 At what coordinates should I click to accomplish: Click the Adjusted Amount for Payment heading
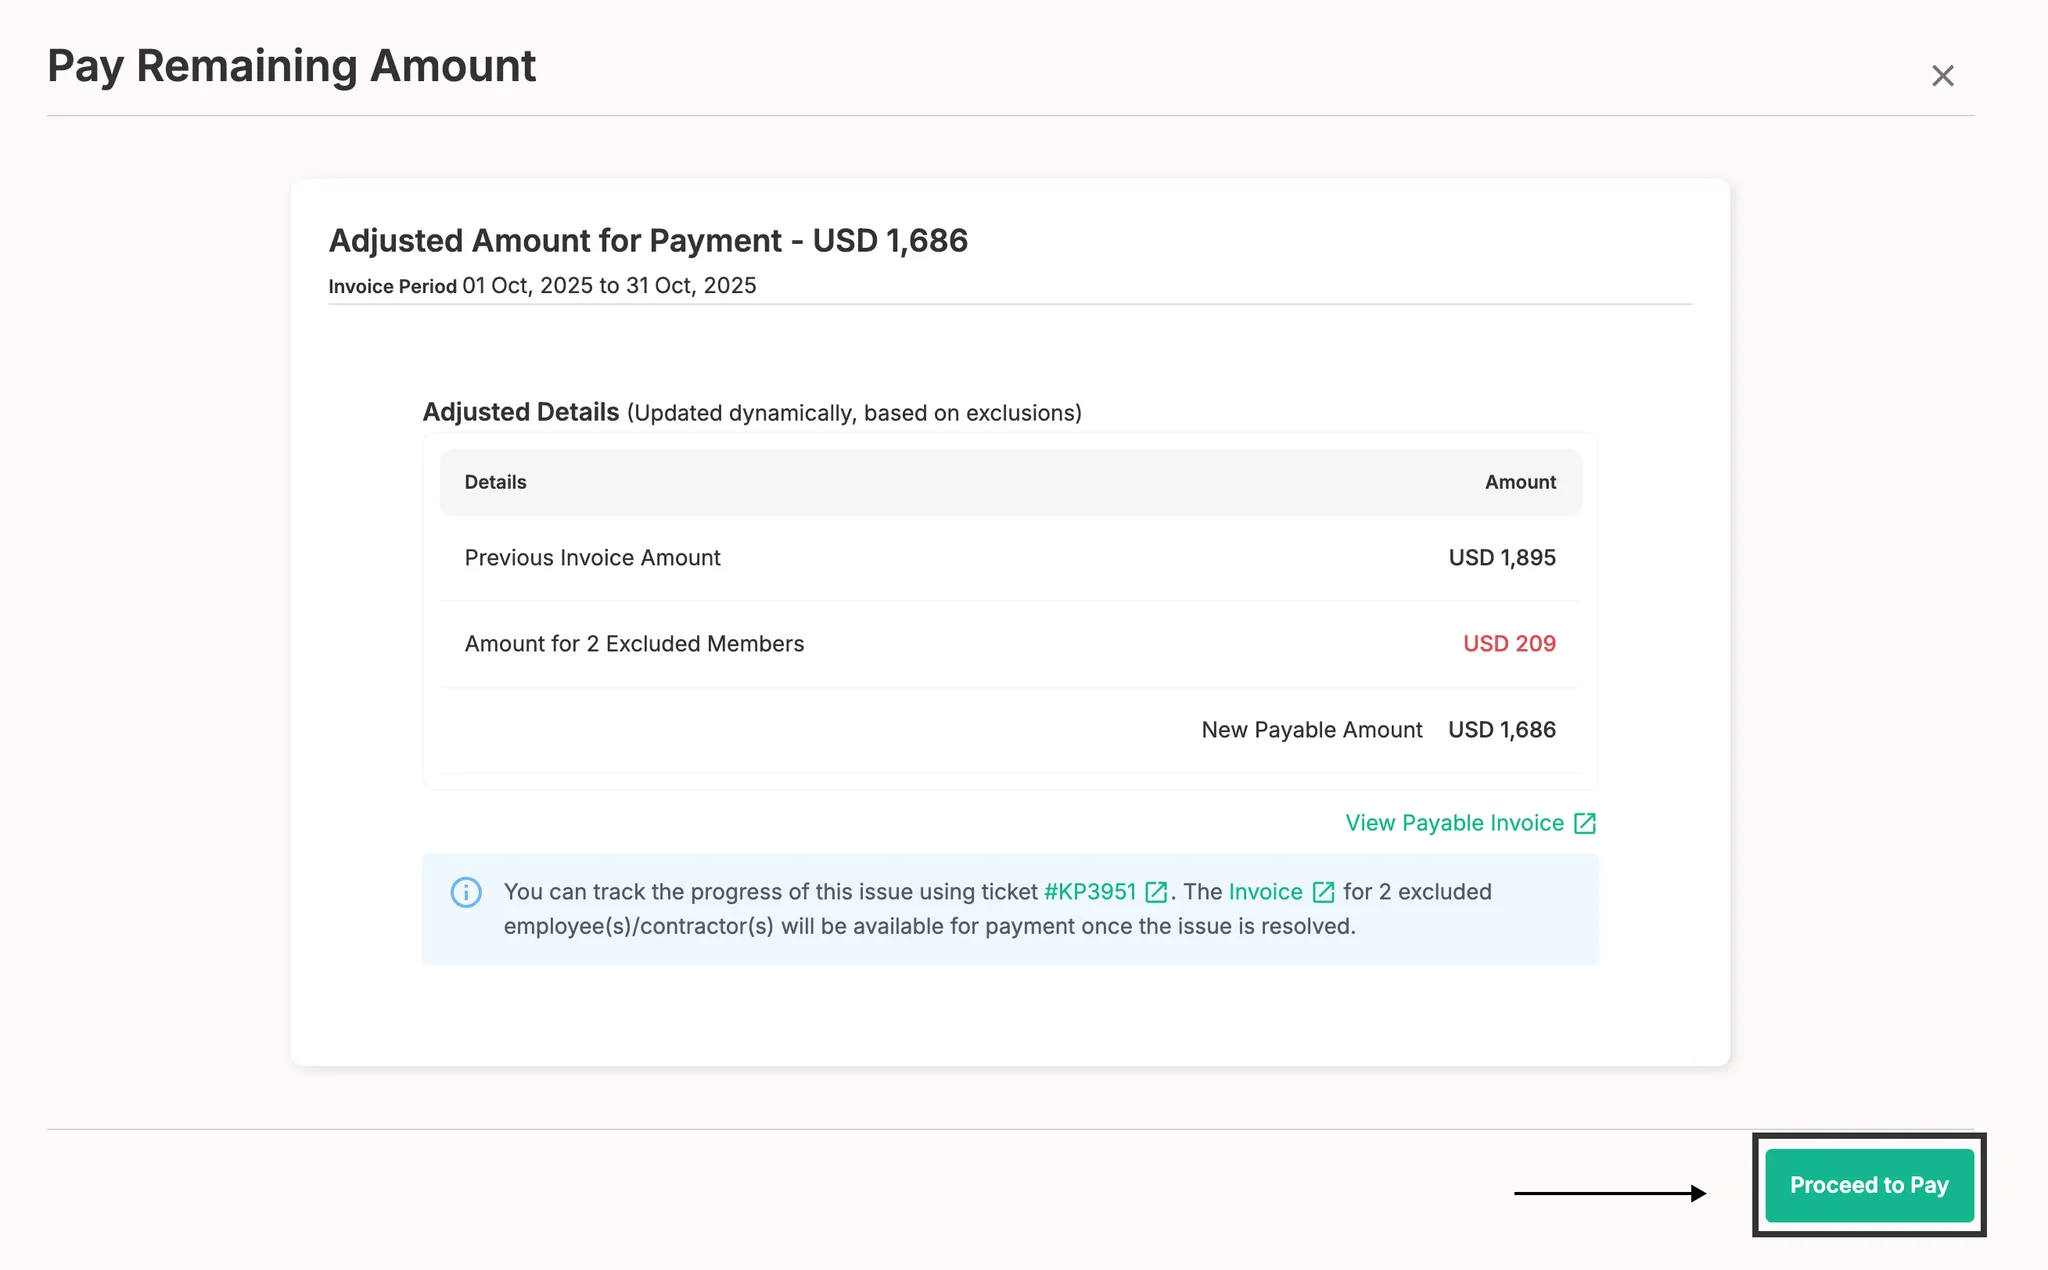(x=648, y=241)
